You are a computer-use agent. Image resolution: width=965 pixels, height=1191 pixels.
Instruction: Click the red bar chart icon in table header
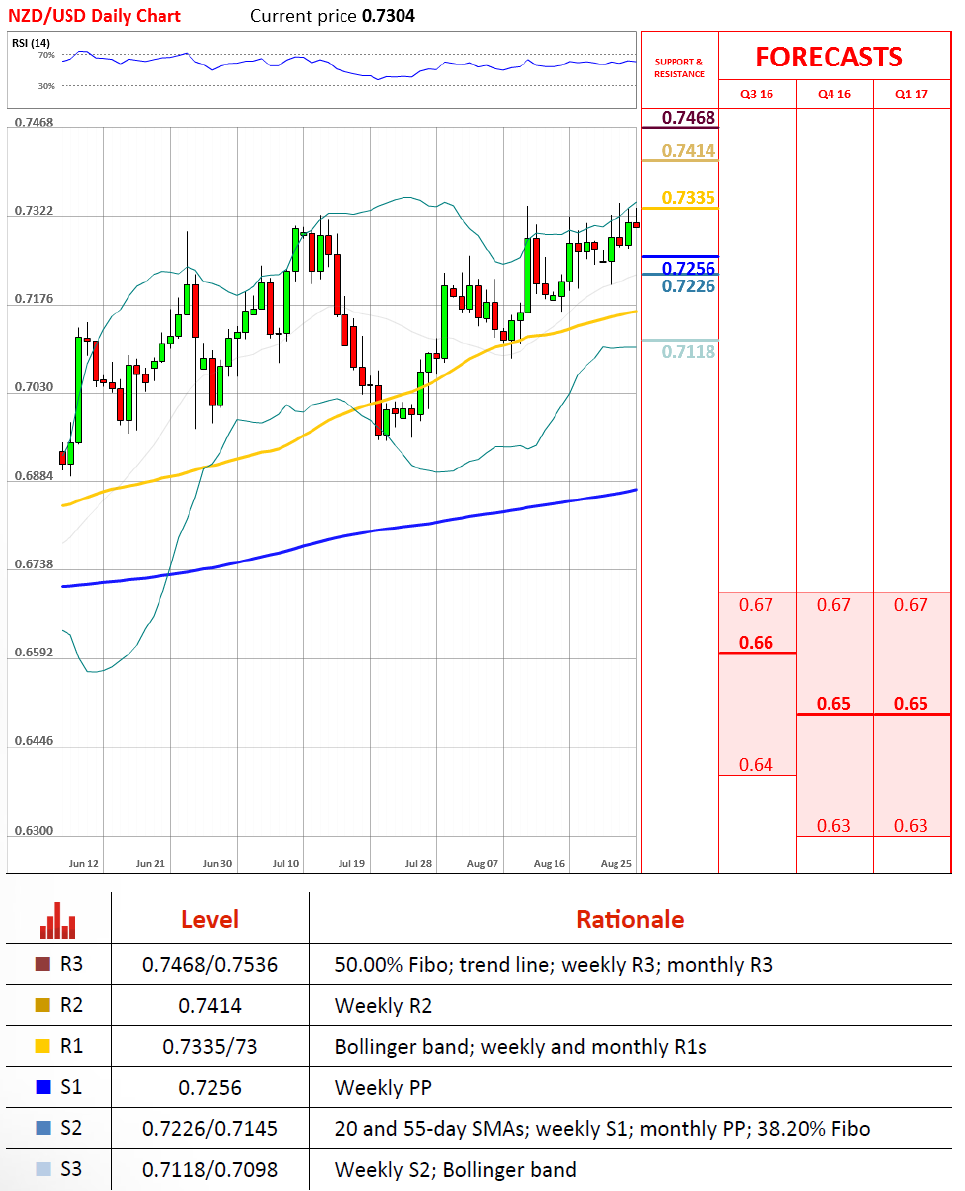[58, 920]
